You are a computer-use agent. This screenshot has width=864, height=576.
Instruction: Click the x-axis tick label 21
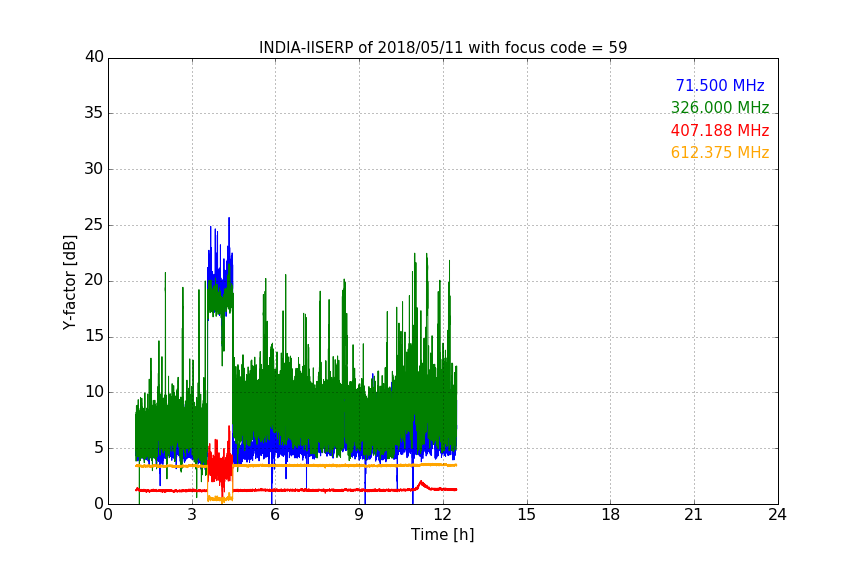(694, 515)
